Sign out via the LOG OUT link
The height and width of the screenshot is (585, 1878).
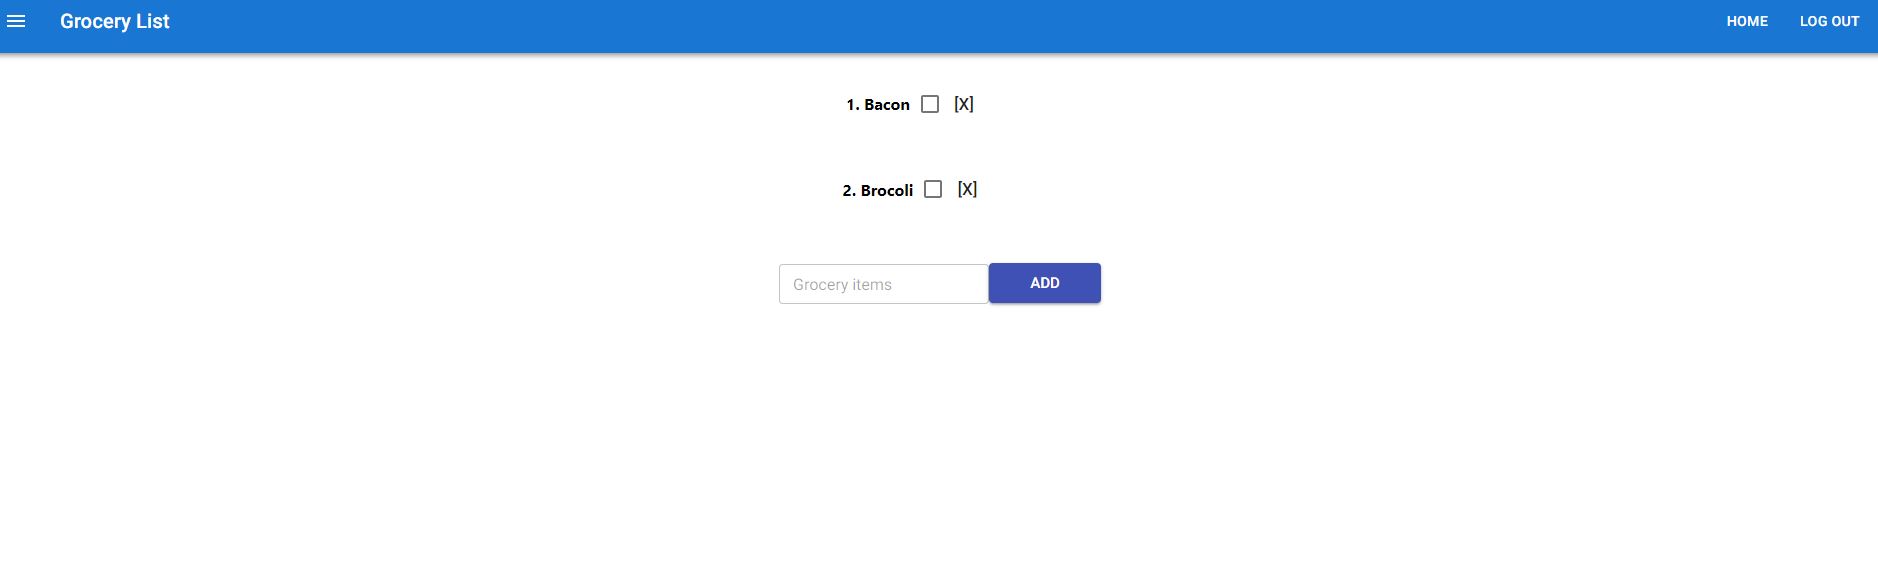point(1829,21)
